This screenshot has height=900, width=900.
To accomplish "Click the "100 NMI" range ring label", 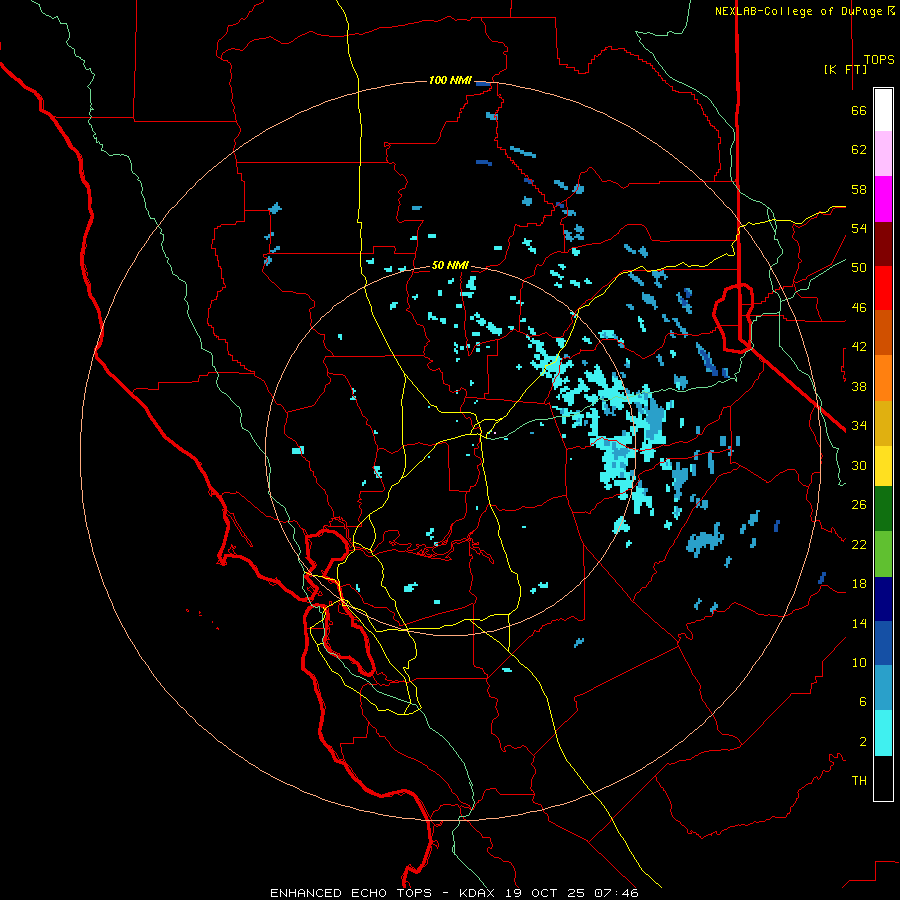I will coord(450,80).
